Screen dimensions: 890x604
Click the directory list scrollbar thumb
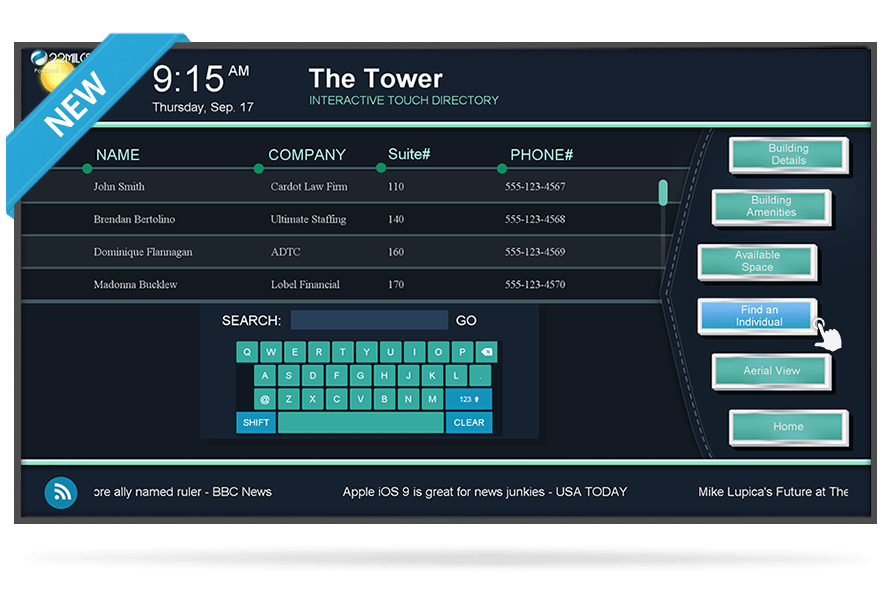coord(663,192)
